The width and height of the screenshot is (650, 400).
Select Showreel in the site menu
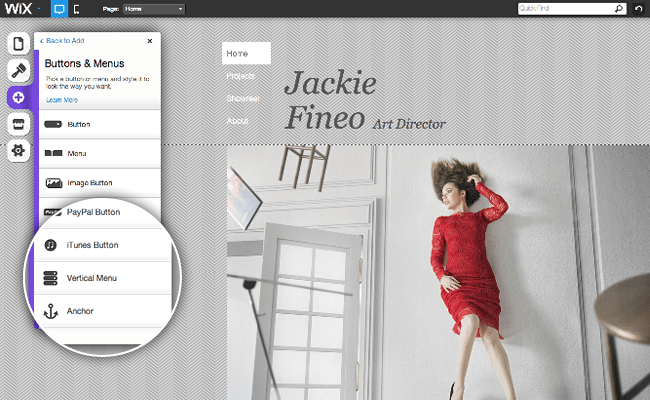click(x=243, y=99)
